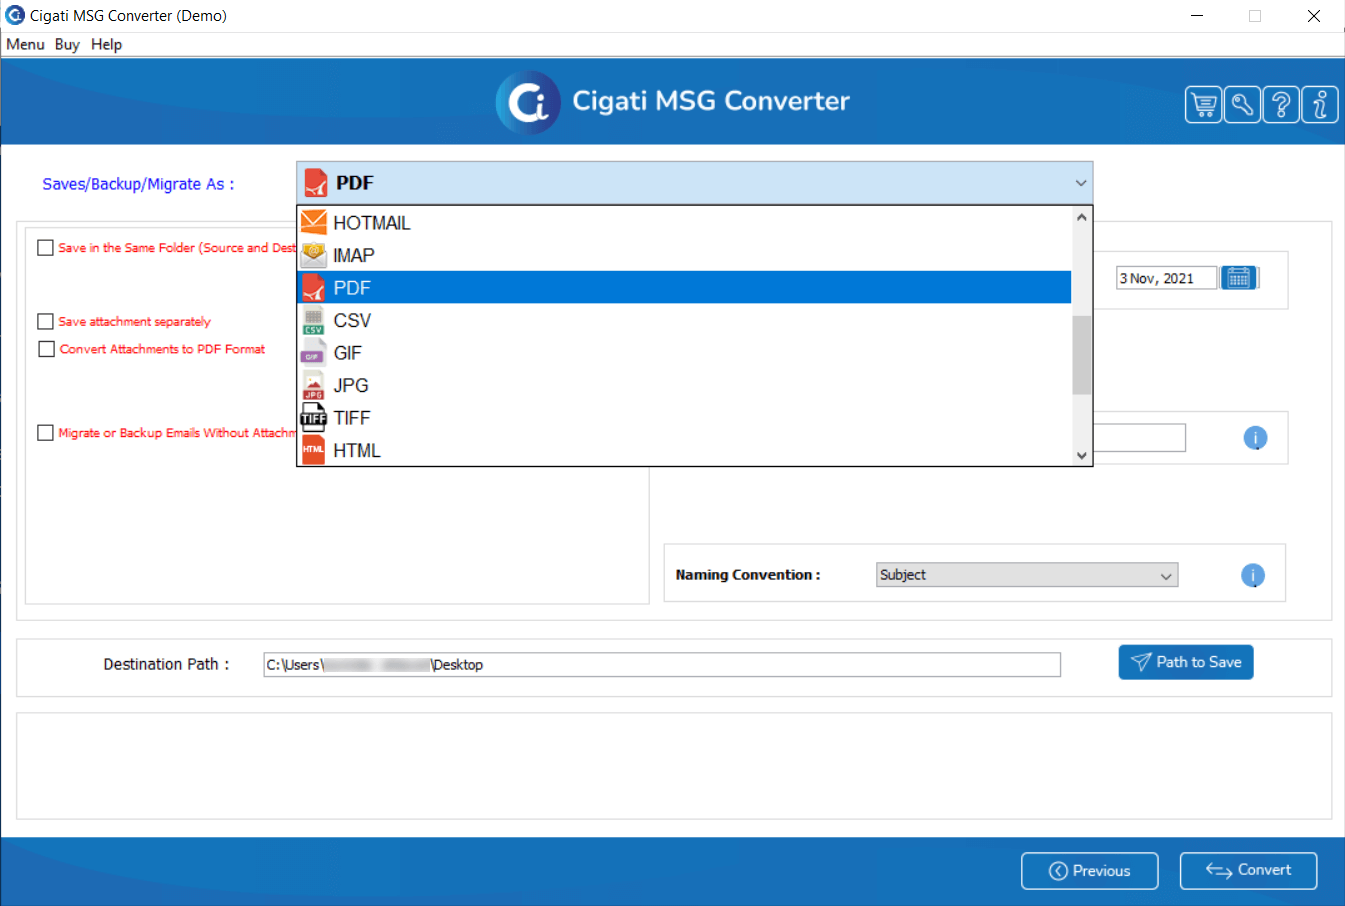Click the text field beside upper info icon
The image size is (1345, 906).
coord(1139,438)
